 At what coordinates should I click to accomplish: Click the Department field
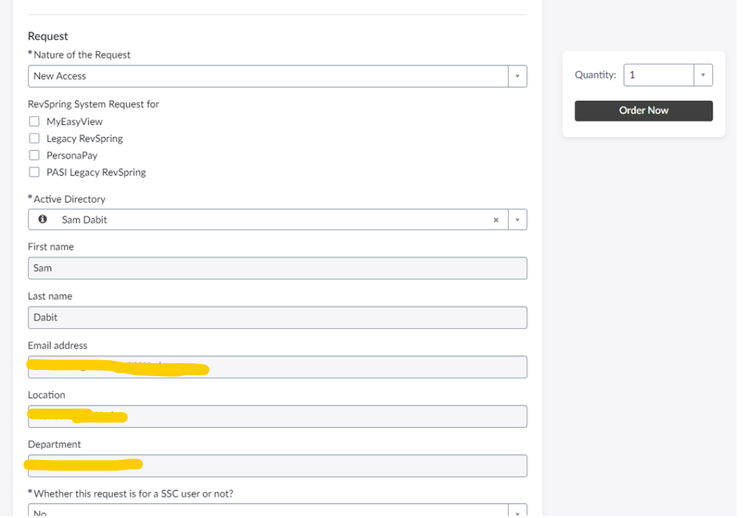coord(278,466)
